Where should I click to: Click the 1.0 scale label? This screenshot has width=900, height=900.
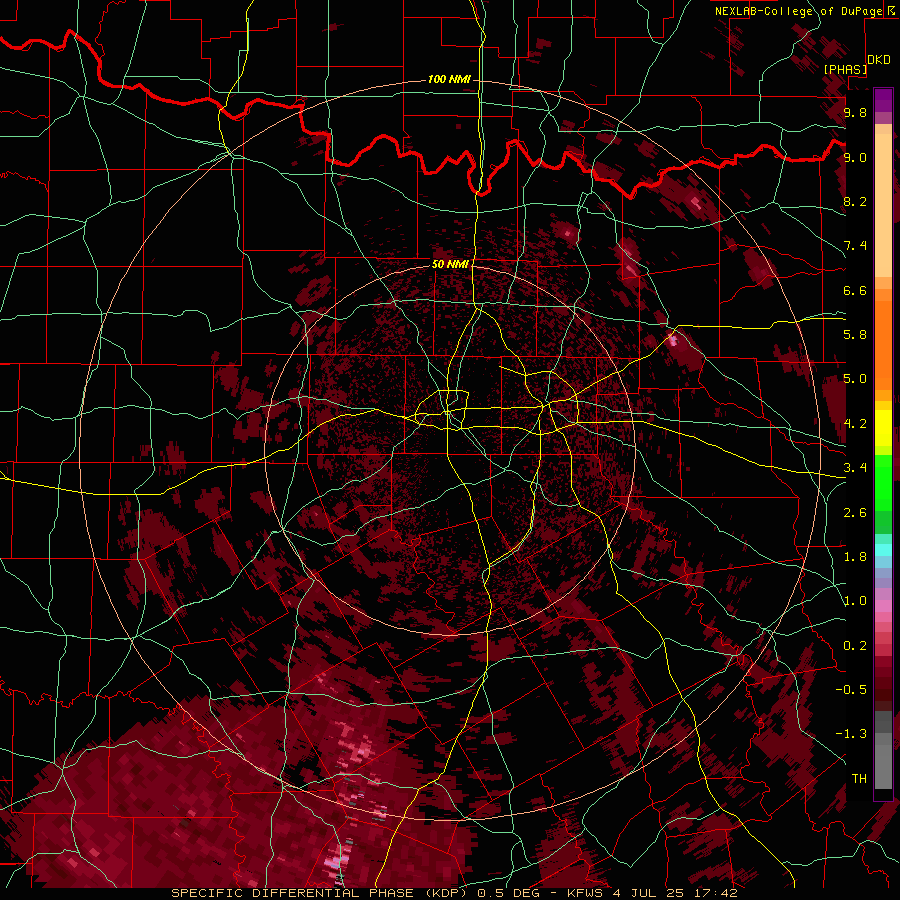click(855, 601)
